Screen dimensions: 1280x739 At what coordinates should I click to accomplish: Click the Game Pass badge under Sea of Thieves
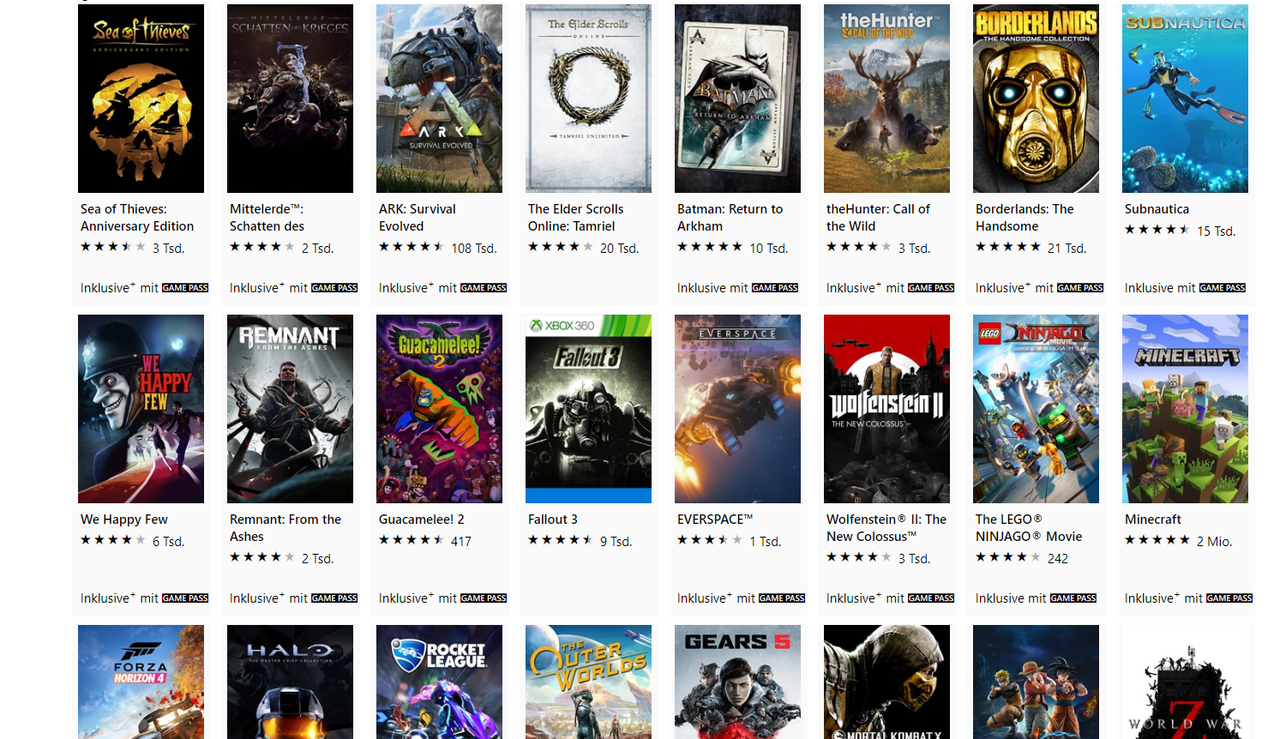point(185,288)
